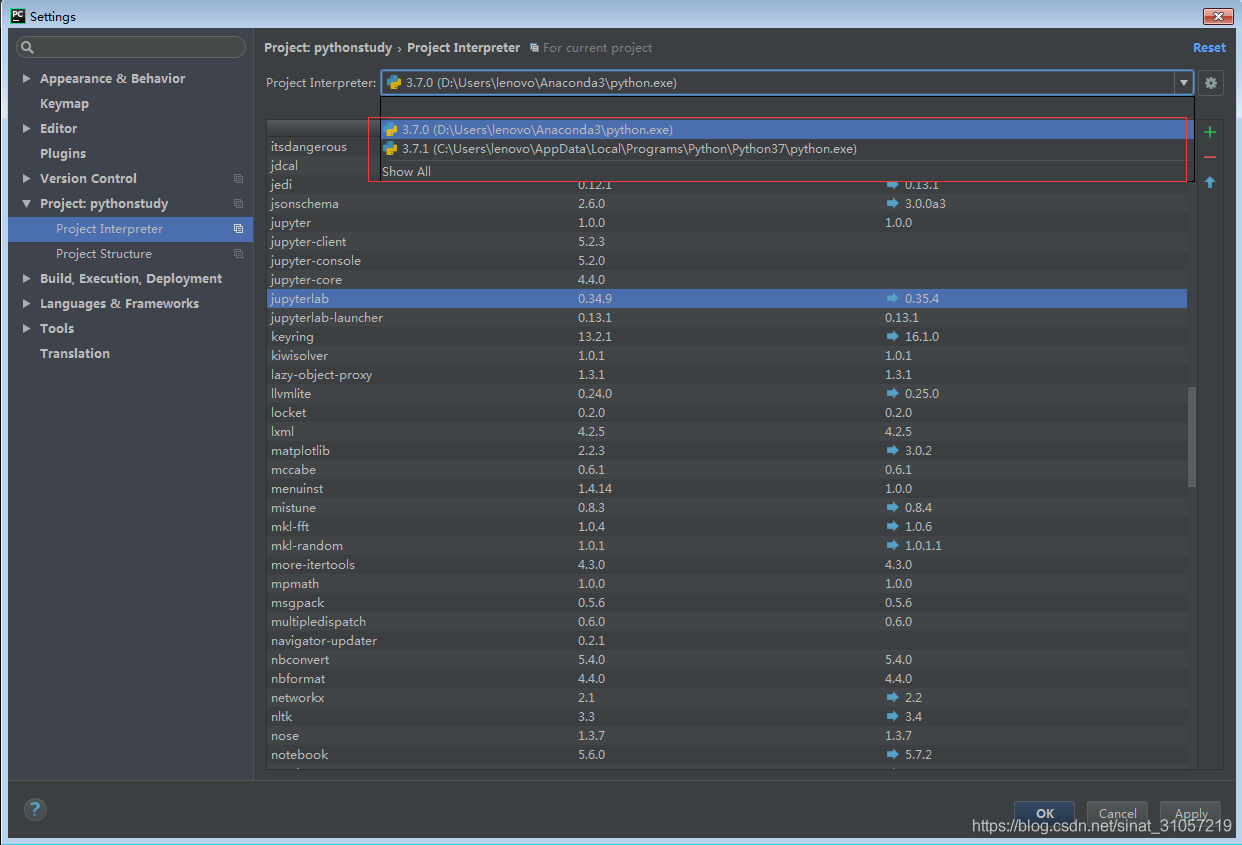This screenshot has width=1242, height=845.
Task: Select the locket package row
Action: (727, 413)
